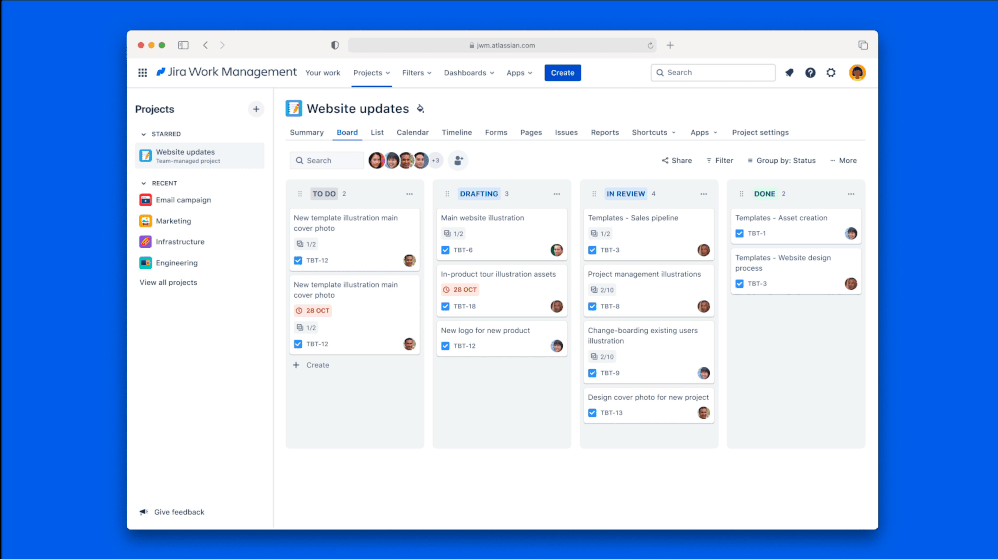The height and width of the screenshot is (559, 998).
Task: Click assignee avatar on Main website illustration card
Action: pyautogui.click(x=557, y=250)
